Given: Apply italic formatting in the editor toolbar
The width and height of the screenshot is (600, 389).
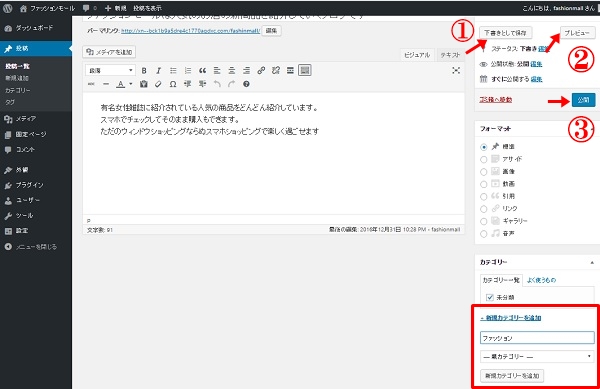Looking at the screenshot, I should click(x=158, y=70).
